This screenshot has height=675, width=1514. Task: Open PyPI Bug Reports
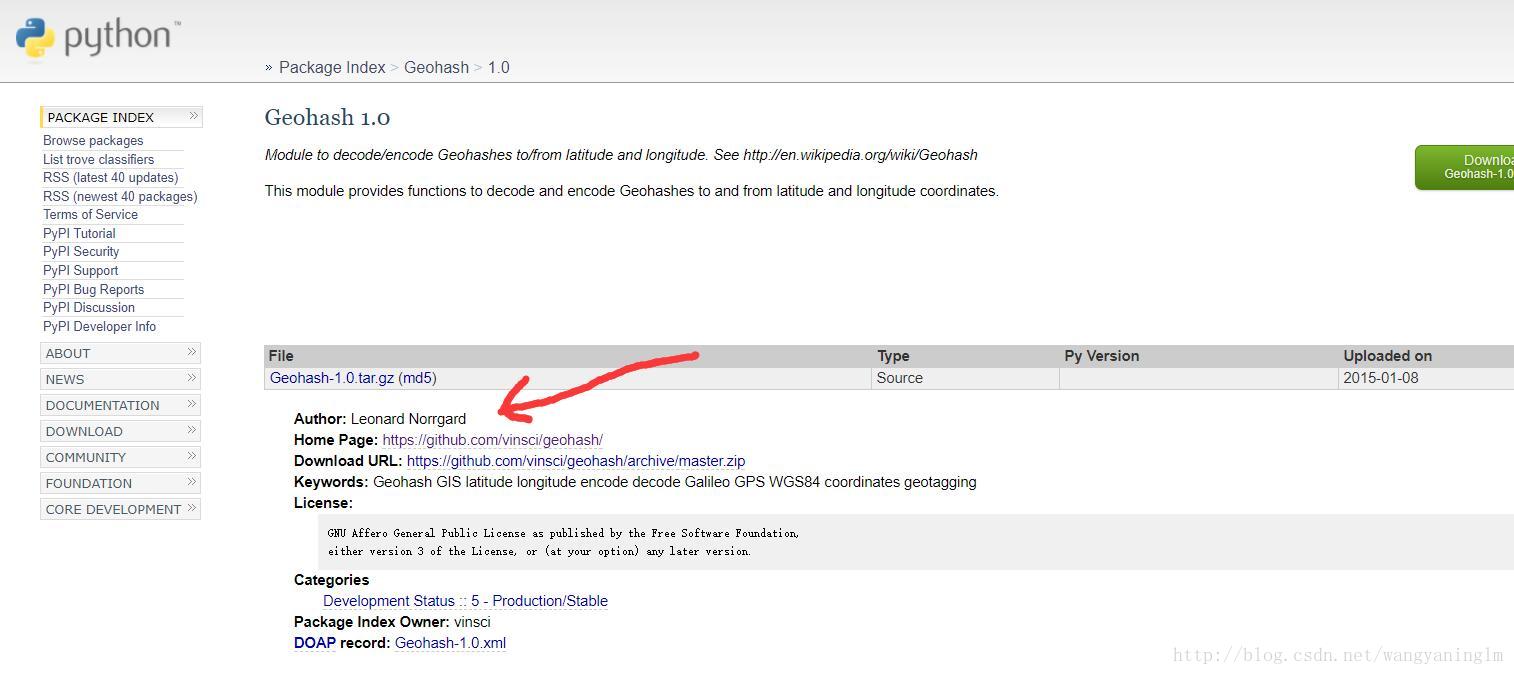tap(93, 289)
